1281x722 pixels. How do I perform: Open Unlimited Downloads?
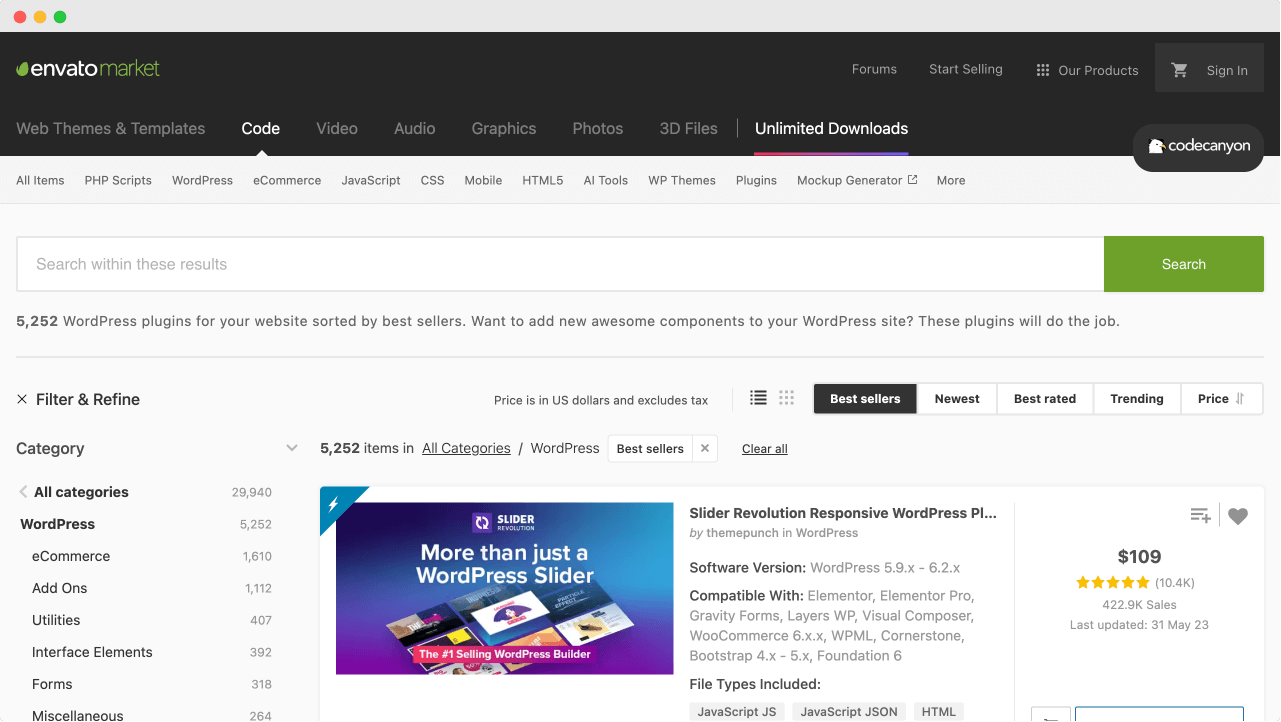[832, 129]
